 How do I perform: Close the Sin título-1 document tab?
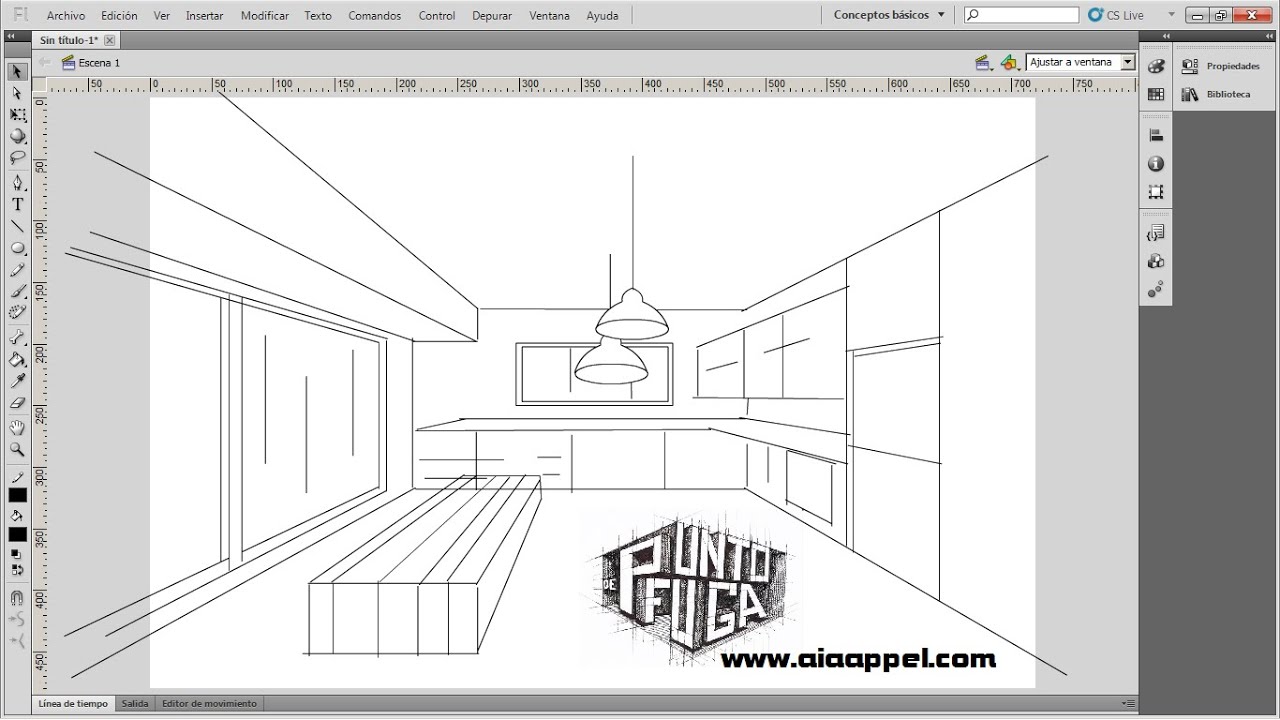[110, 40]
